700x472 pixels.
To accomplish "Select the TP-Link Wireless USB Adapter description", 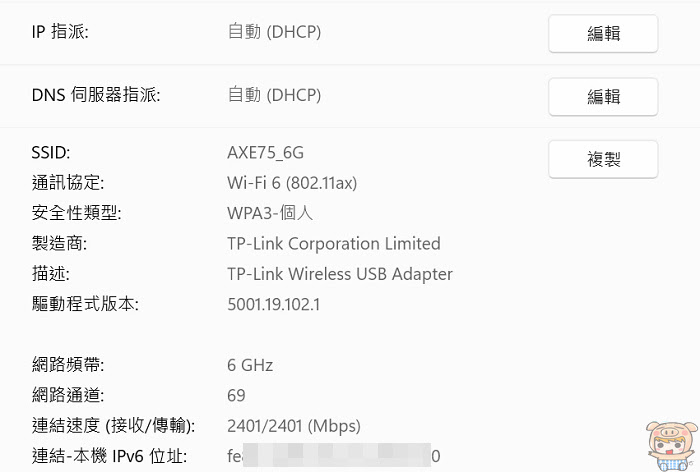I will tap(340, 274).
